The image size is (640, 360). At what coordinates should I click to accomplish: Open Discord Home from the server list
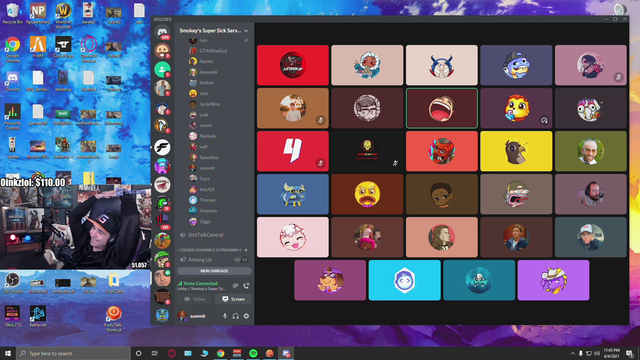coord(162,31)
